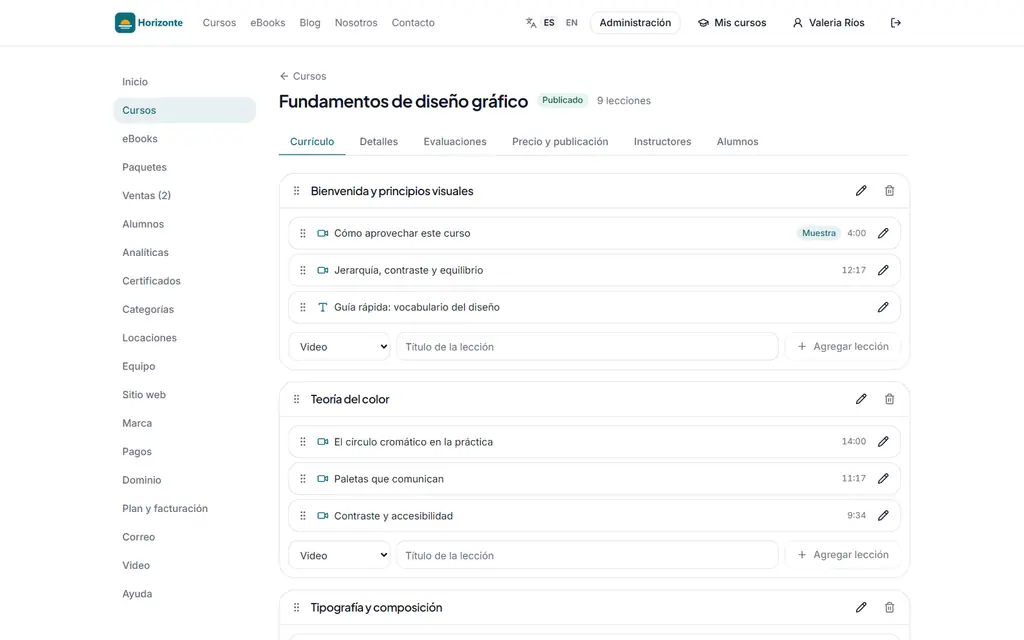Image resolution: width=1024 pixels, height=640 pixels.
Task: Open Mis cursos
Action: (732, 23)
